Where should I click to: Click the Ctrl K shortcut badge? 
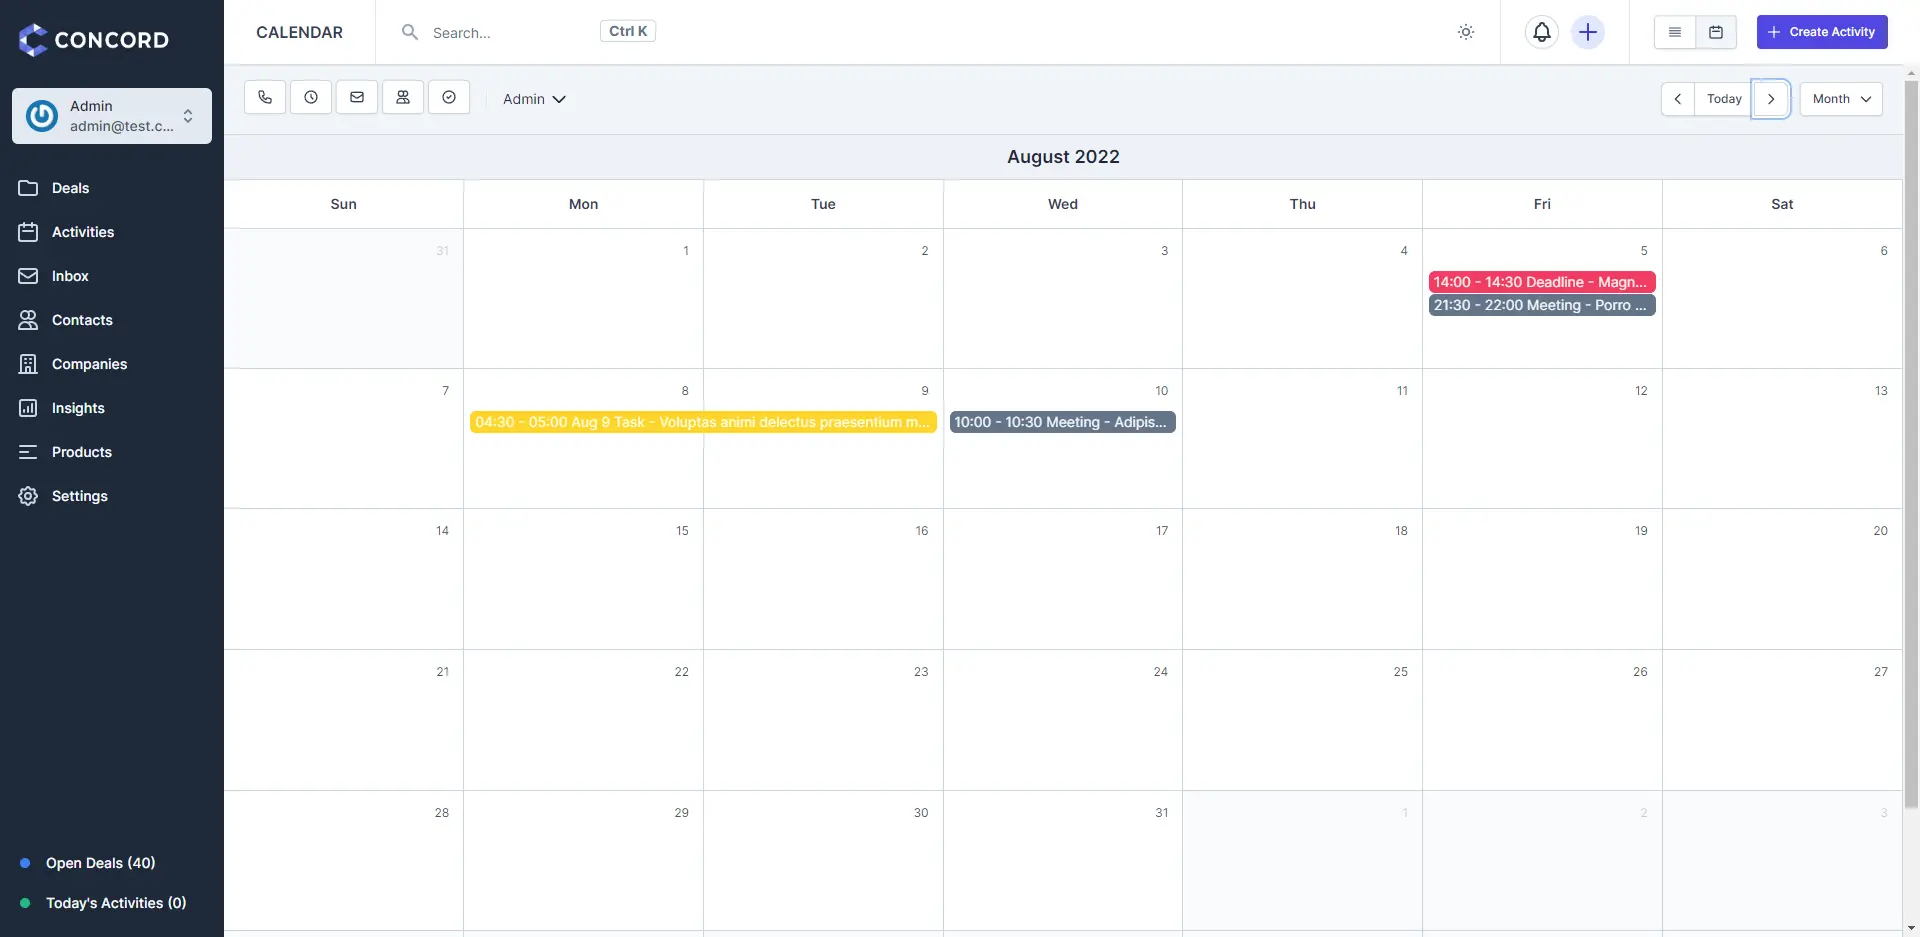point(628,31)
